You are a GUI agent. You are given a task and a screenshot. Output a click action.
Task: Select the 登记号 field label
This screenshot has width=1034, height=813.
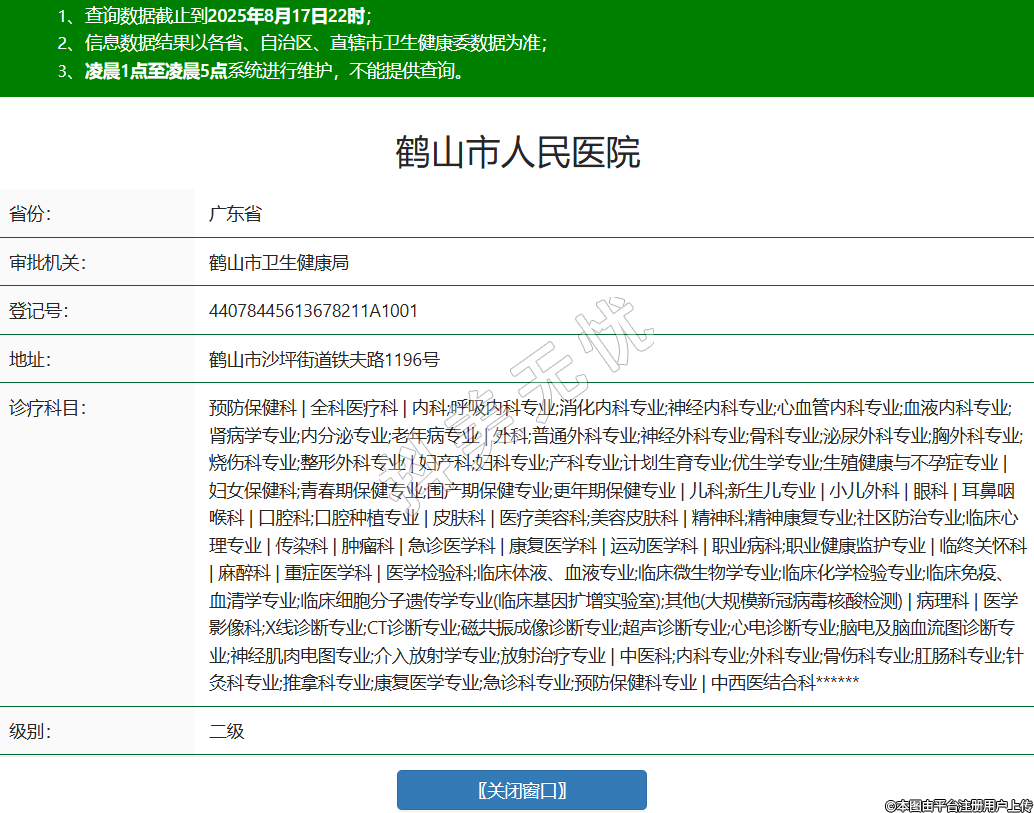tap(39, 310)
